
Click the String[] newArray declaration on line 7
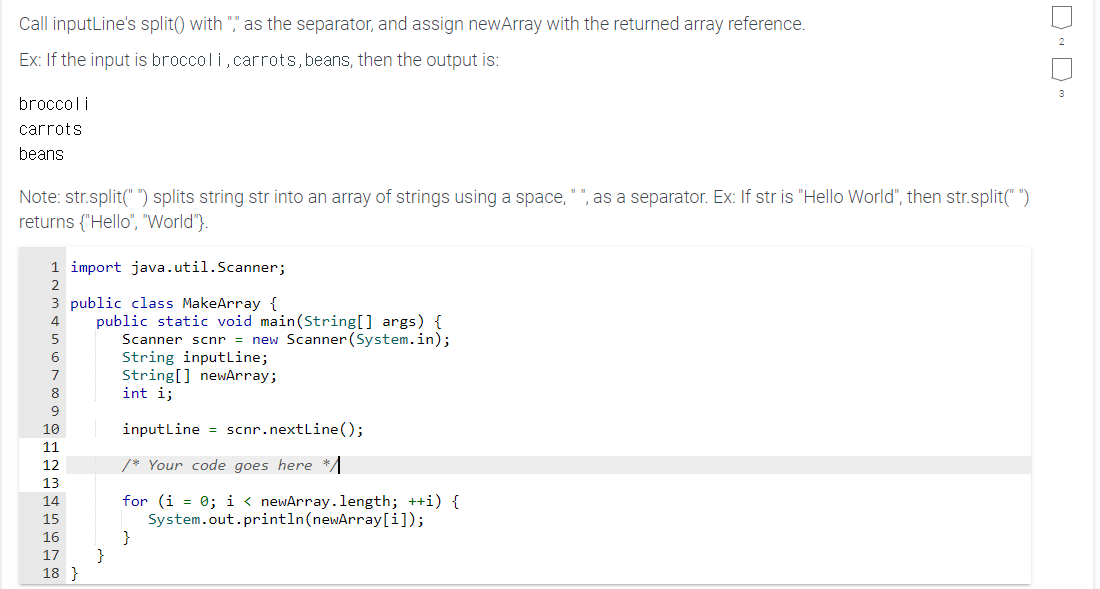tap(200, 374)
